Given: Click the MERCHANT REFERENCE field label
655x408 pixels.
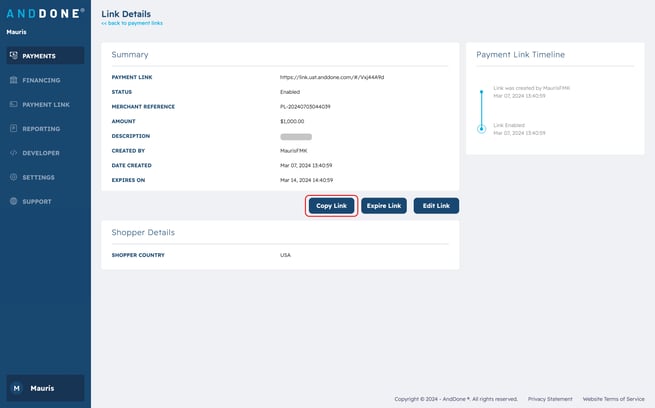Looking at the screenshot, I should 143,107.
